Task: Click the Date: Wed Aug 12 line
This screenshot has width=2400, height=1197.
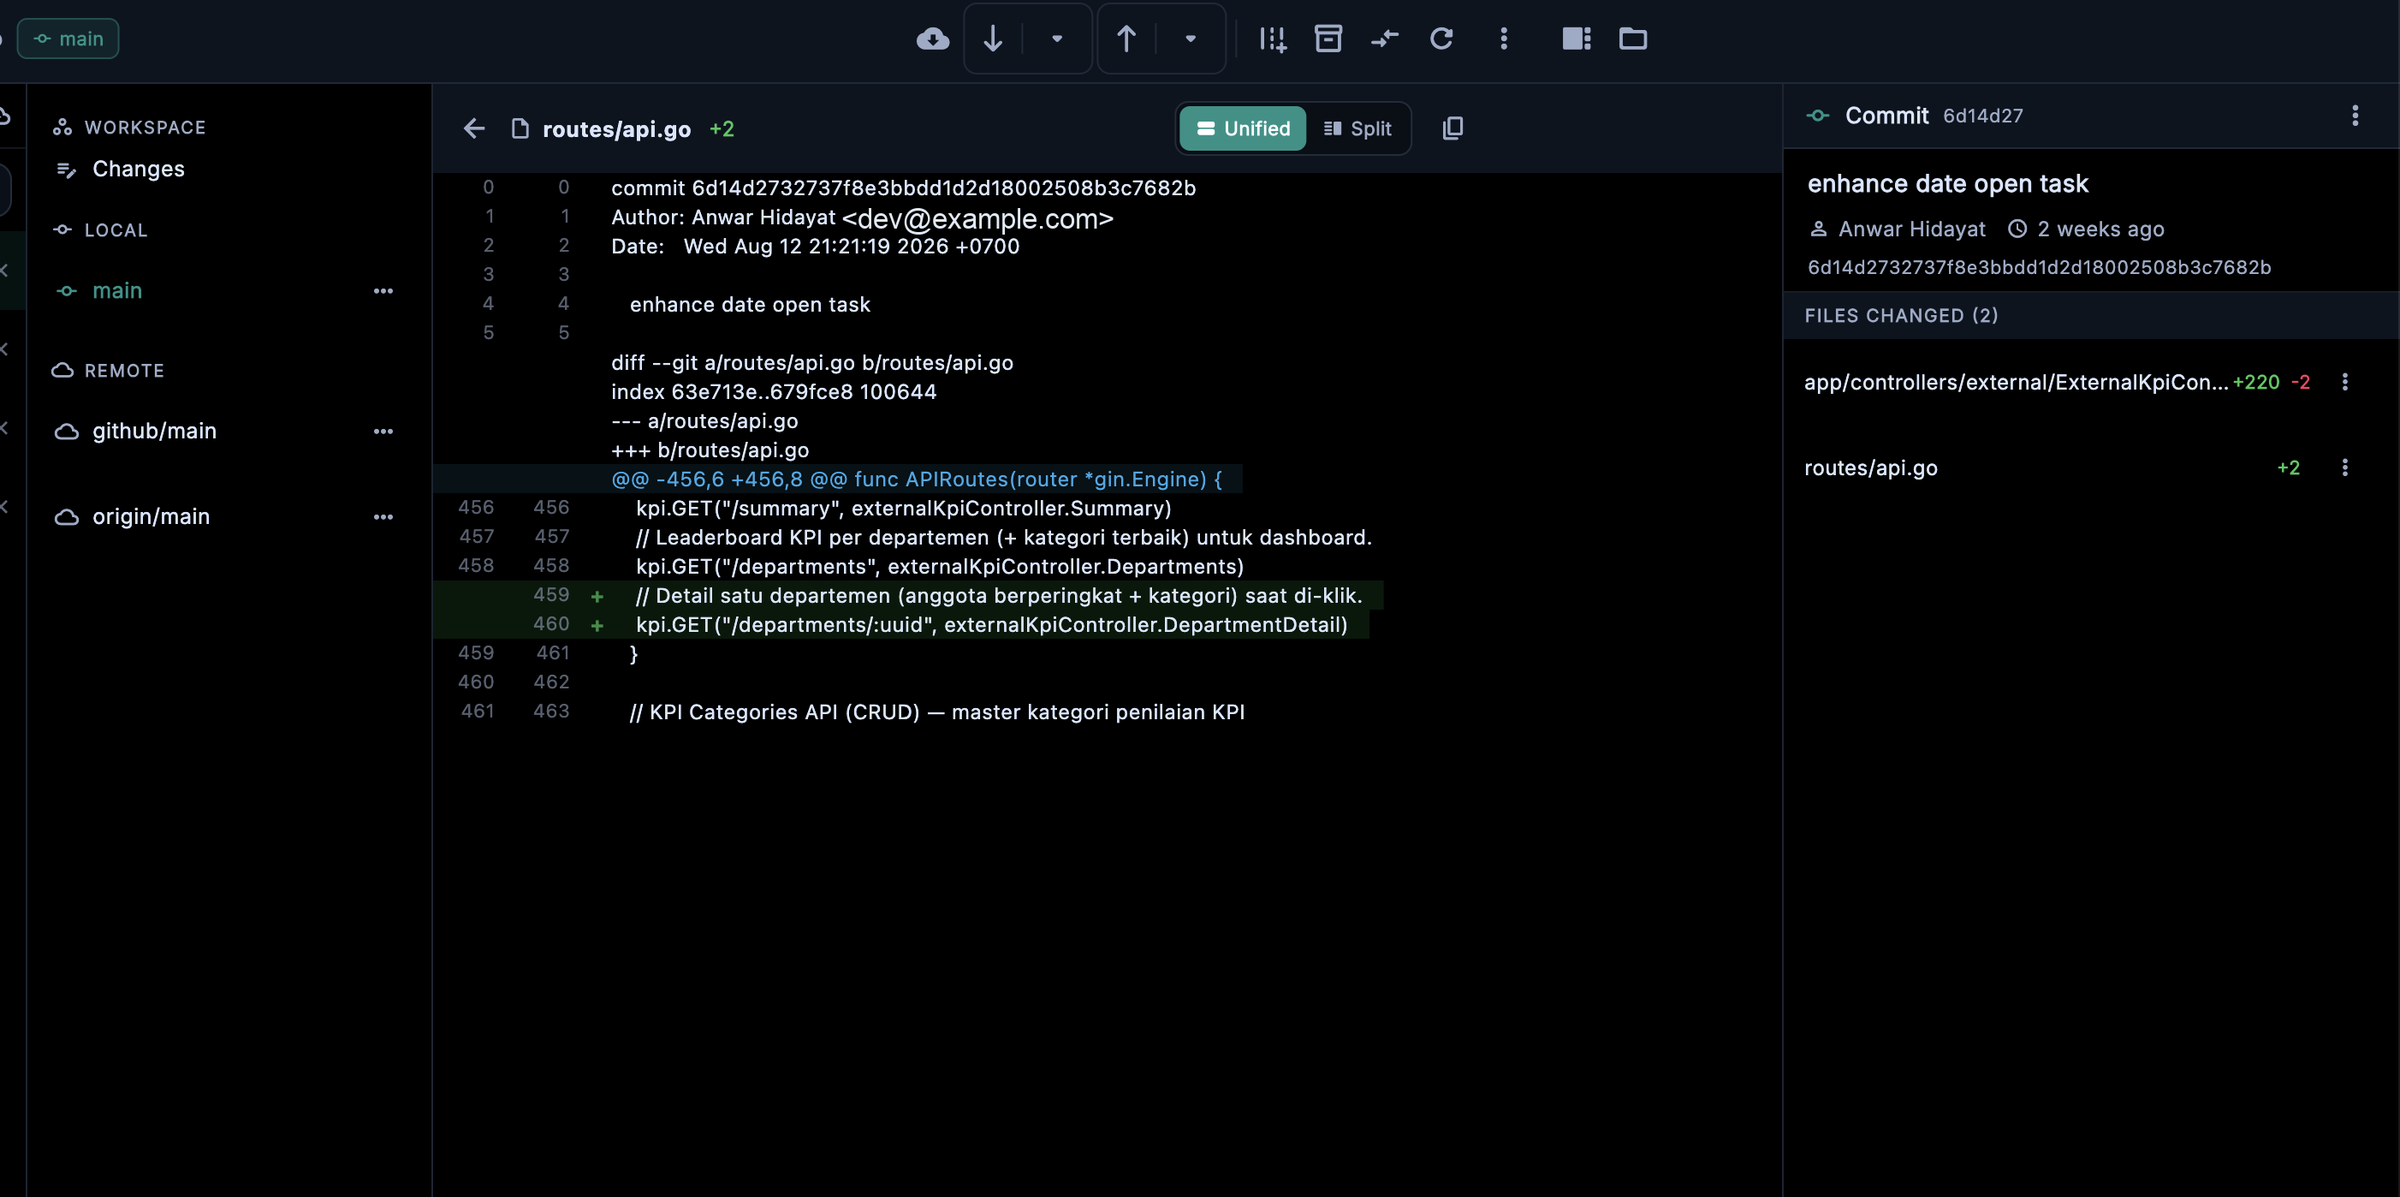Action: (x=815, y=246)
